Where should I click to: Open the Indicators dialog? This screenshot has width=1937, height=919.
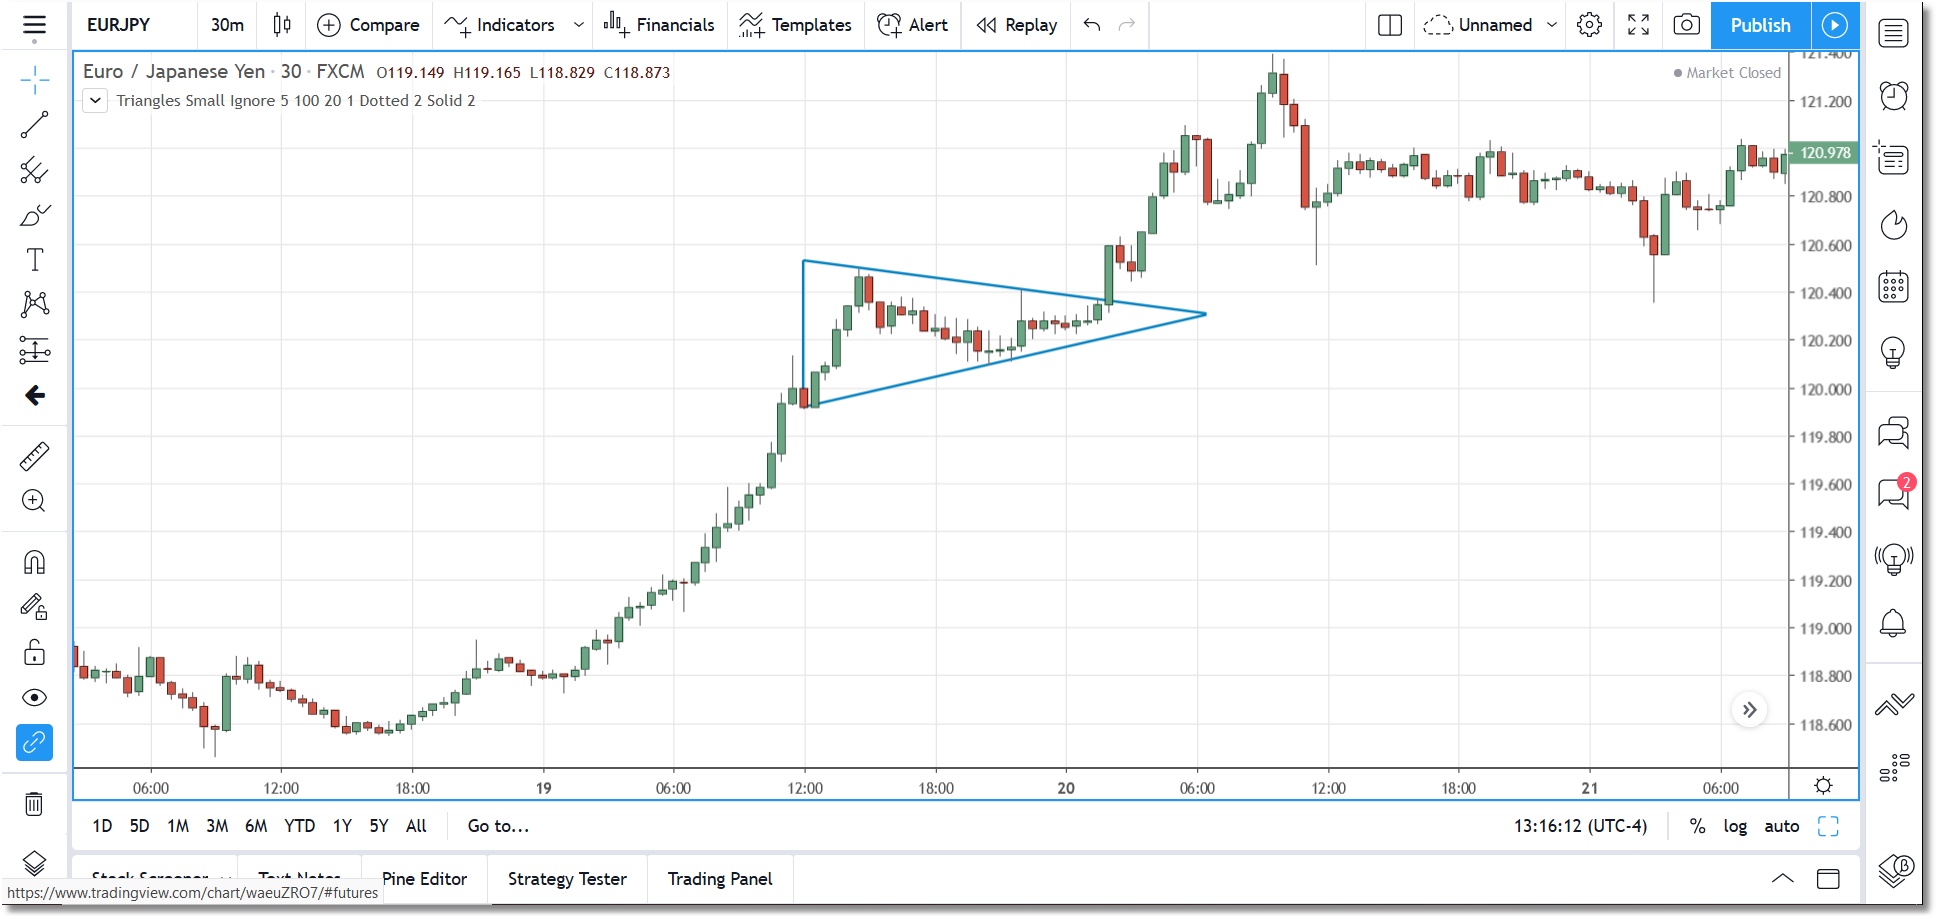pos(499,25)
